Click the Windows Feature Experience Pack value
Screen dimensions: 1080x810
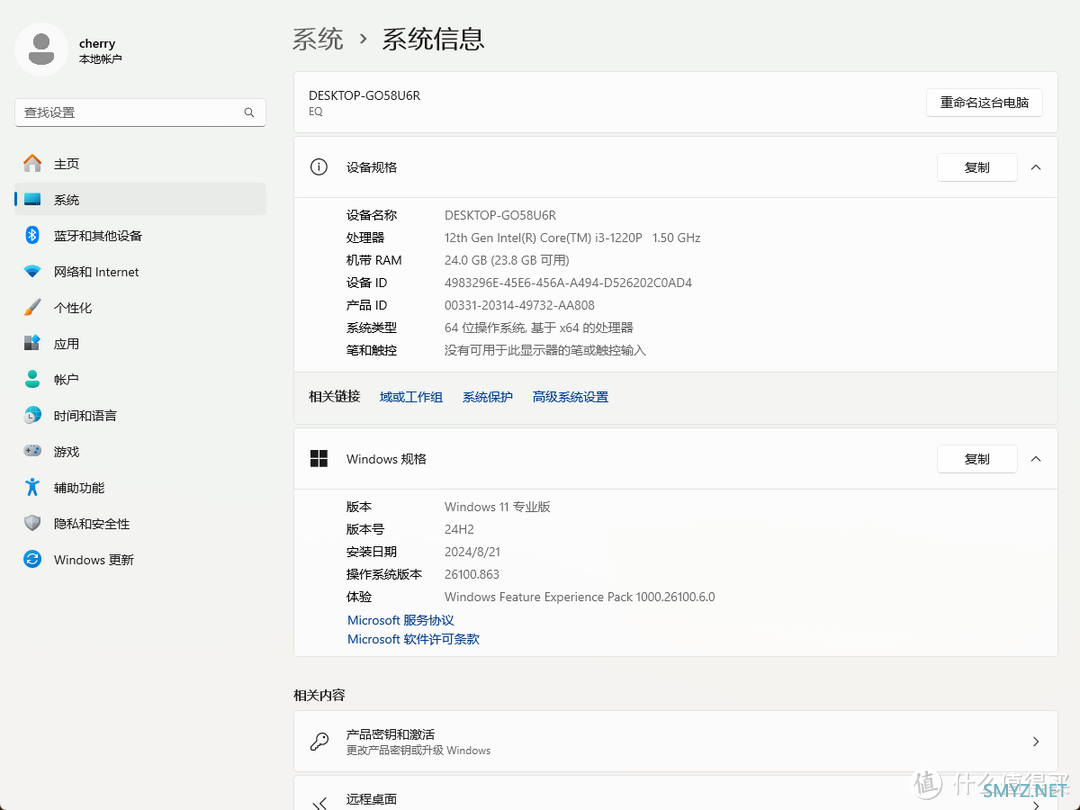pyautogui.click(x=580, y=596)
